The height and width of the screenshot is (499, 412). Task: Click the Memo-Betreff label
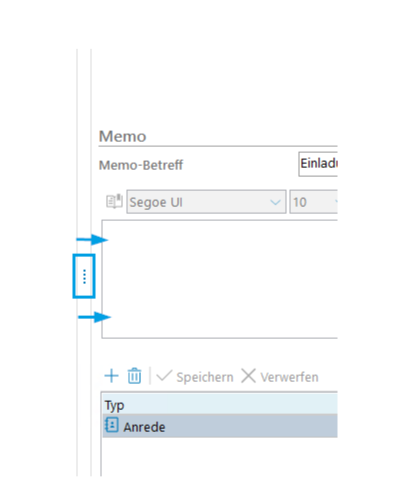pos(141,165)
